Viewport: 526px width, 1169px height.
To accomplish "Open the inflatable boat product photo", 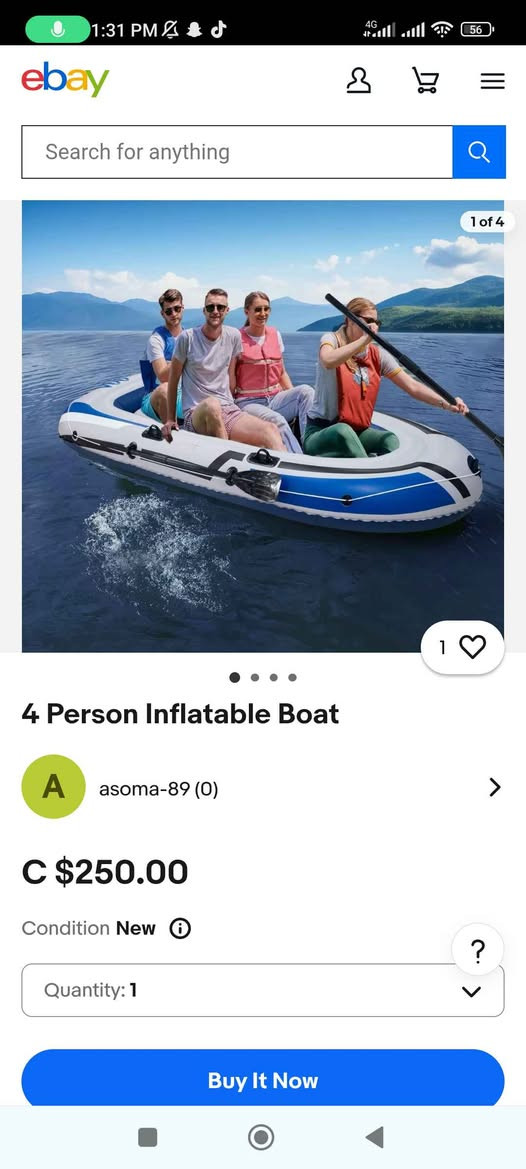I will pyautogui.click(x=263, y=426).
